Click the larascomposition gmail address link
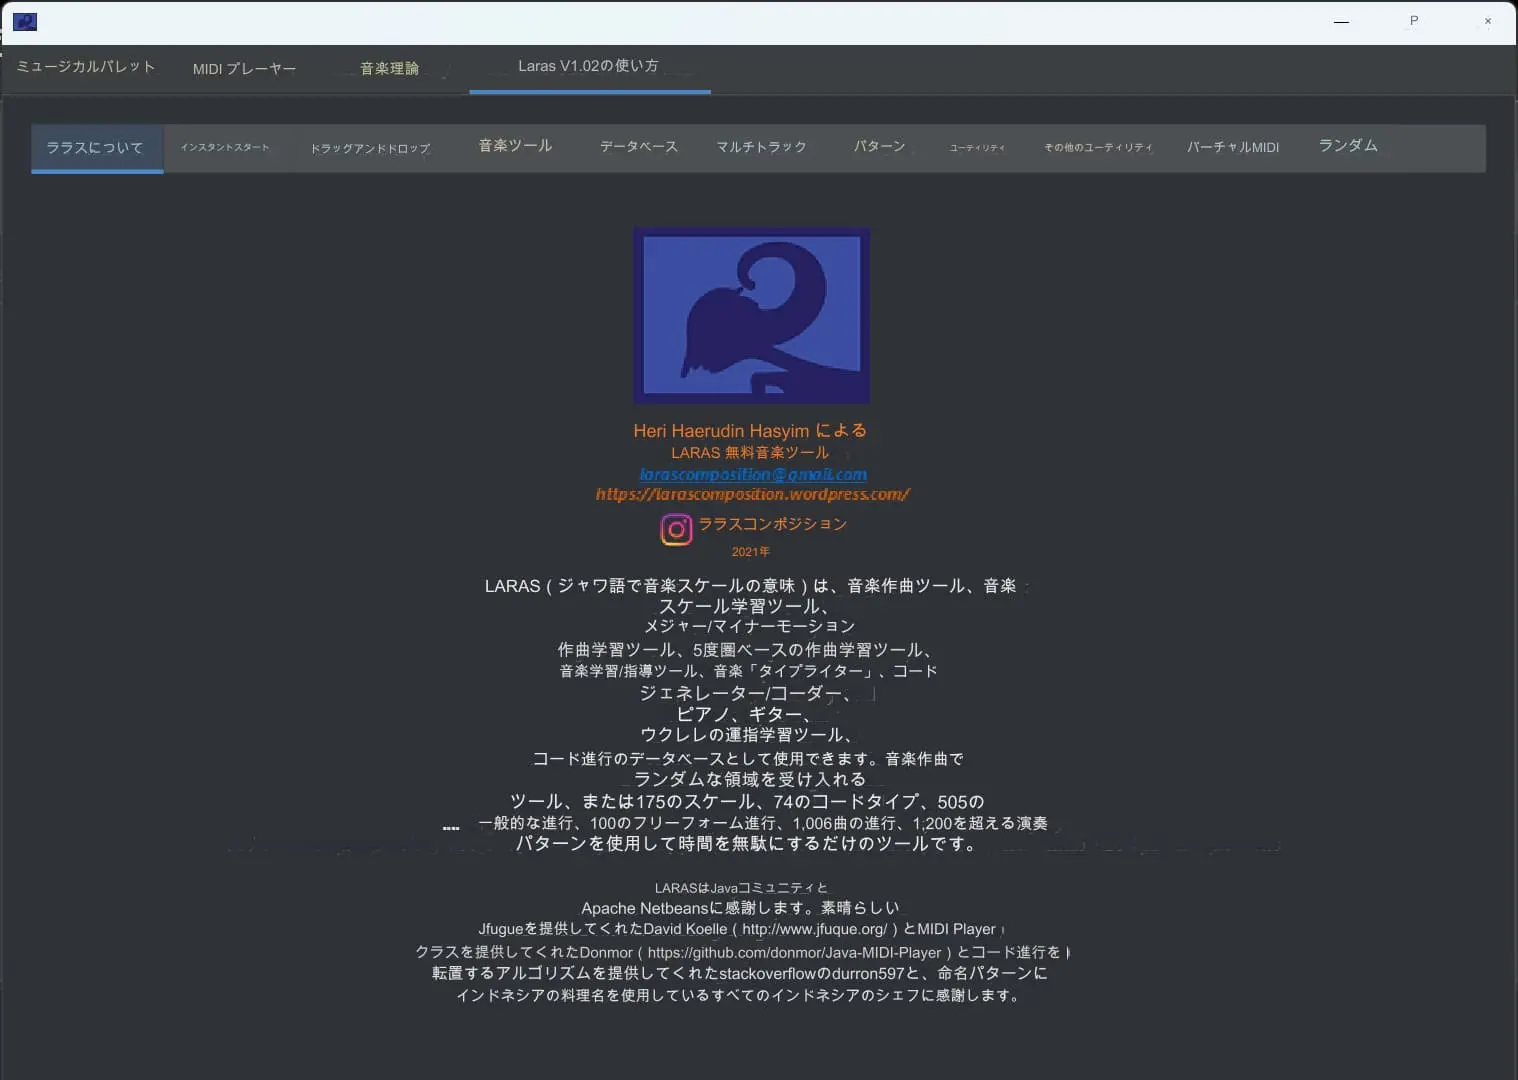Viewport: 1518px width, 1080px height. (x=753, y=475)
